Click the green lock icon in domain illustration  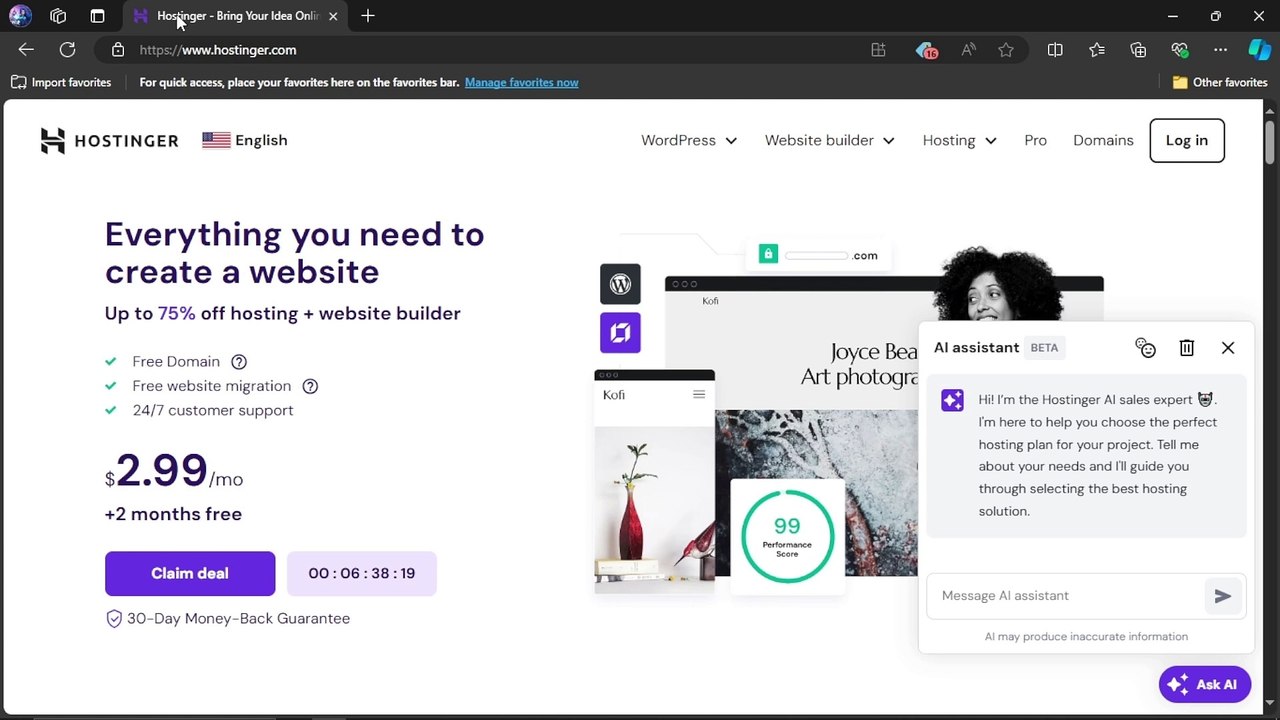coord(768,254)
